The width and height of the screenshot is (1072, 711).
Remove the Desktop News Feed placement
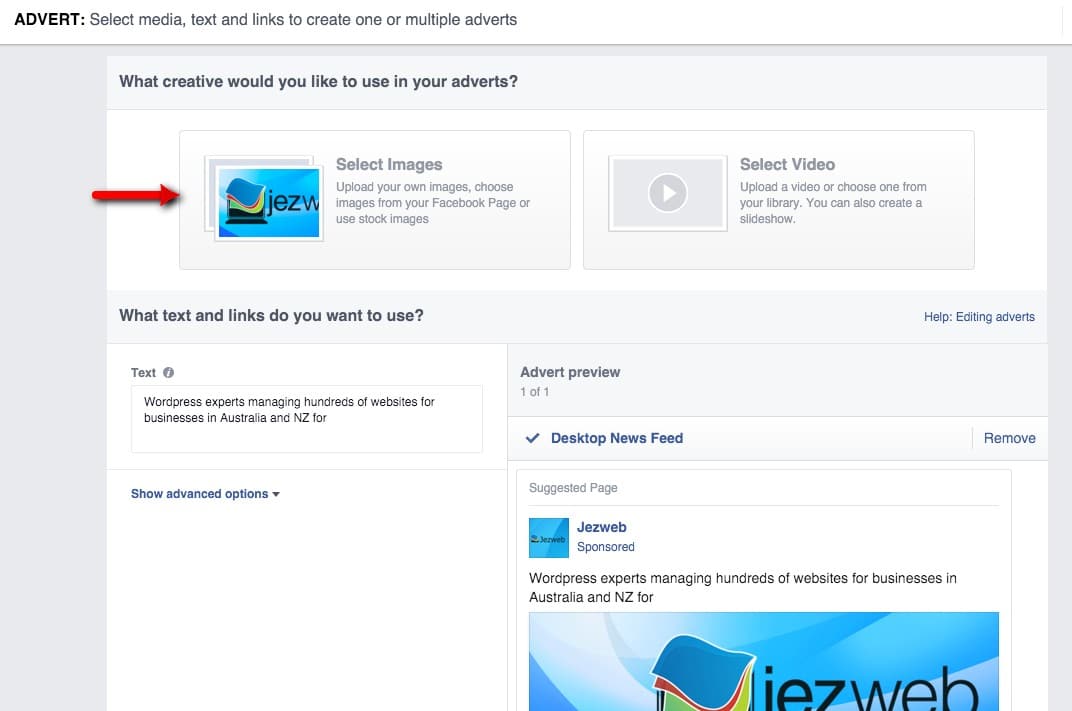[1009, 438]
